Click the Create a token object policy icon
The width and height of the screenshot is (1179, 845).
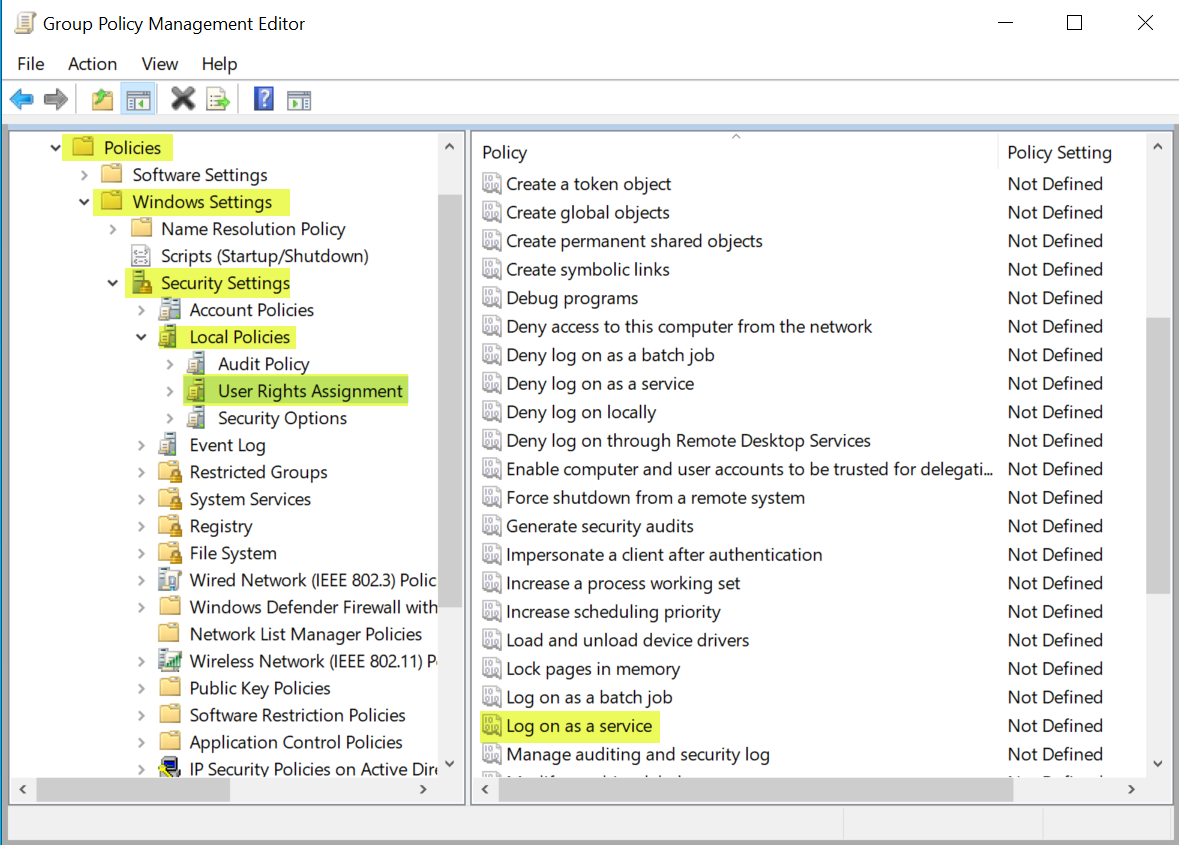click(492, 183)
